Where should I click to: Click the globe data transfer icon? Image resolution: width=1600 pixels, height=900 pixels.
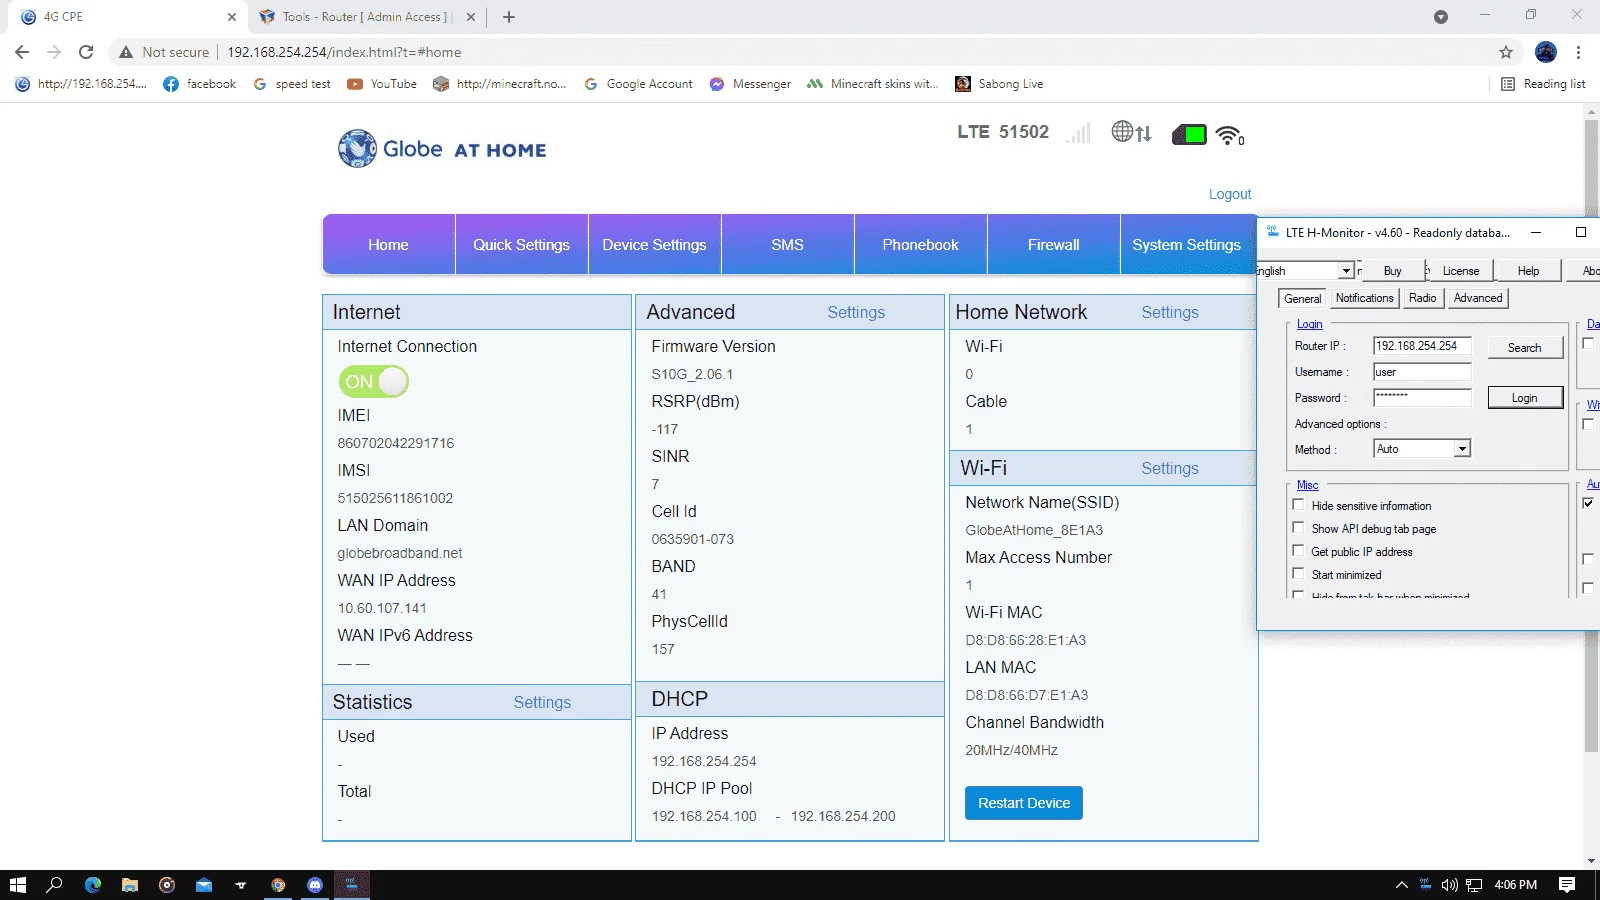pyautogui.click(x=1131, y=132)
